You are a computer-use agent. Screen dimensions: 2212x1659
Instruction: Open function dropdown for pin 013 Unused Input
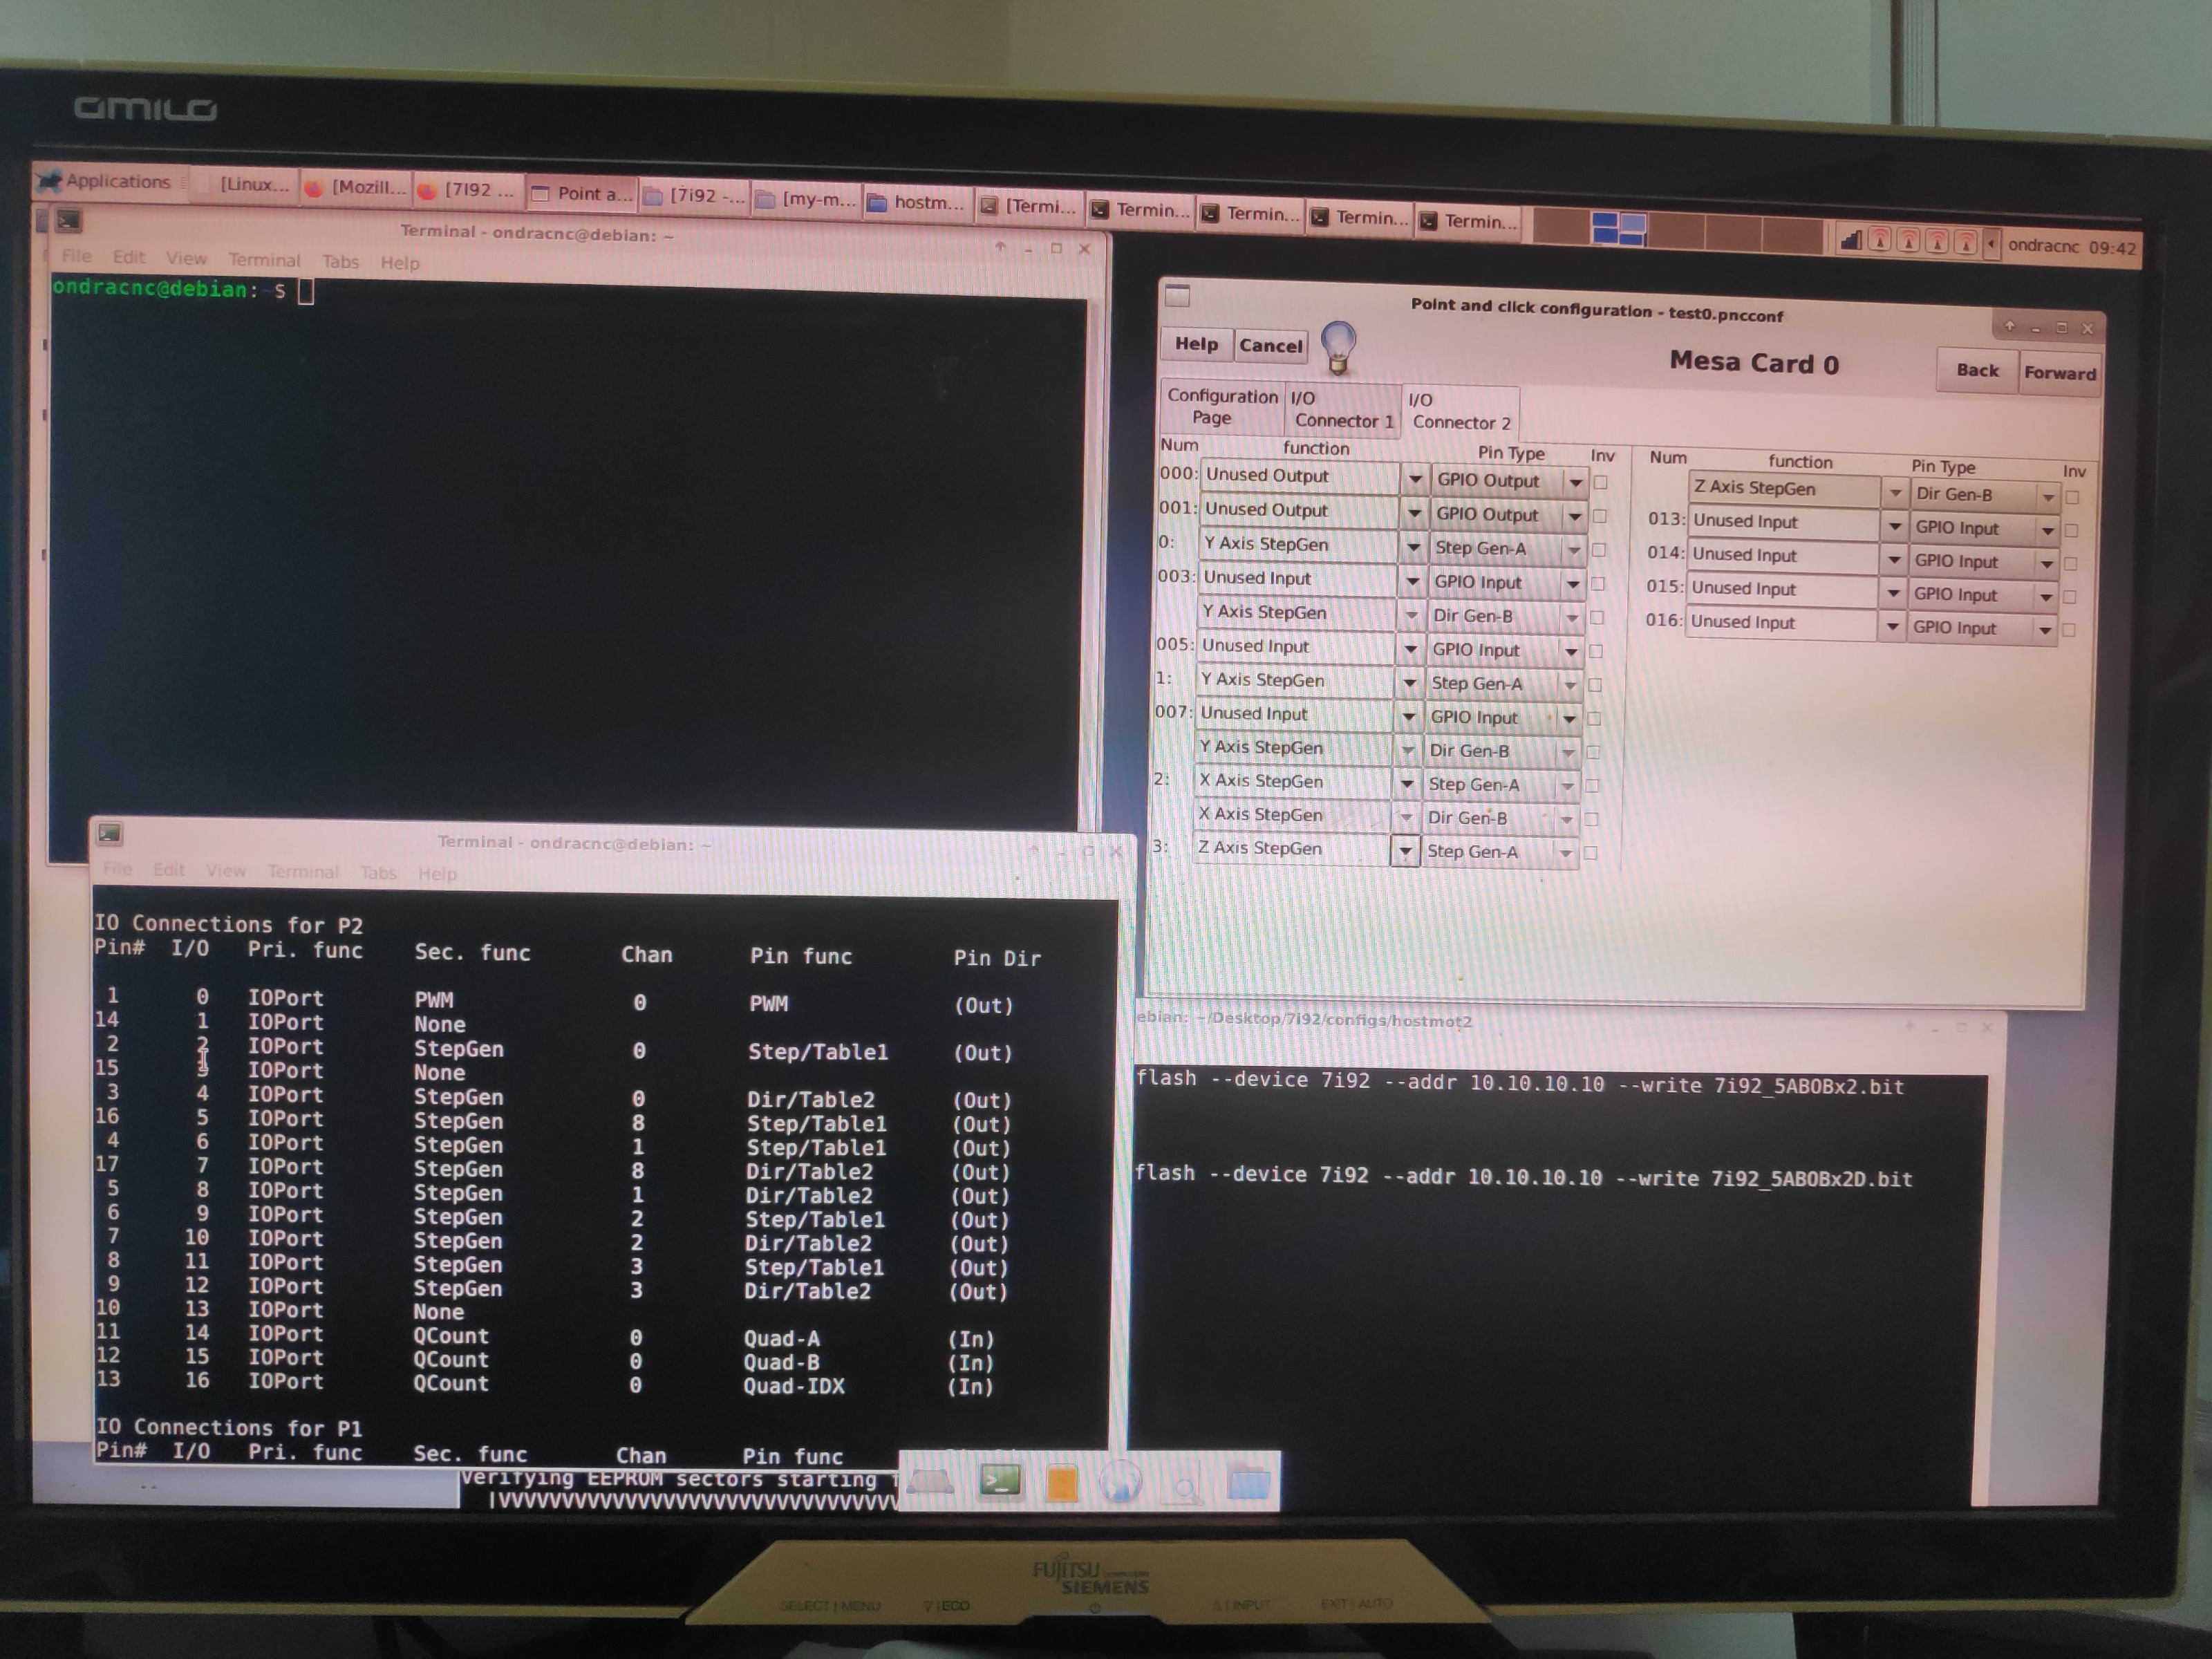point(1894,525)
